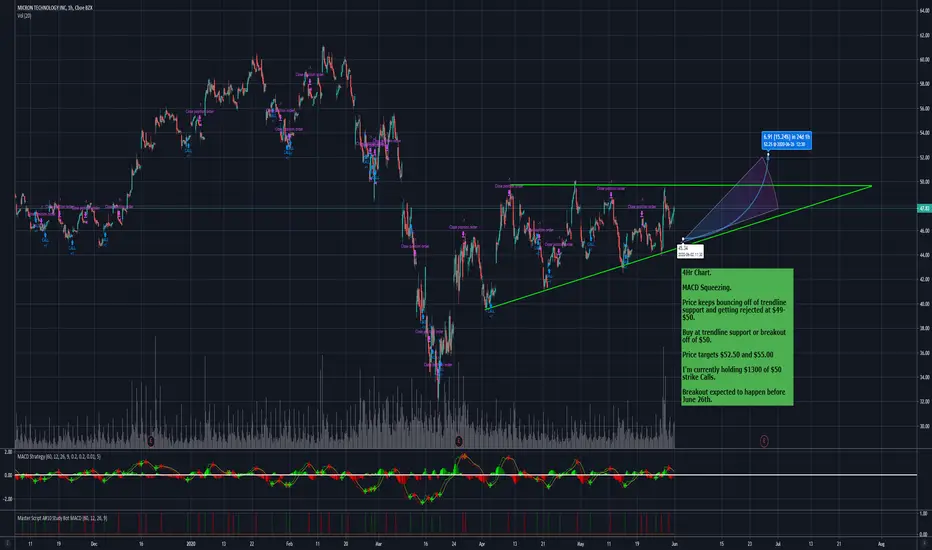Select the blue forecast label showing 6.91 (15.24%)
Screen dimensions: 932x550
786,140
